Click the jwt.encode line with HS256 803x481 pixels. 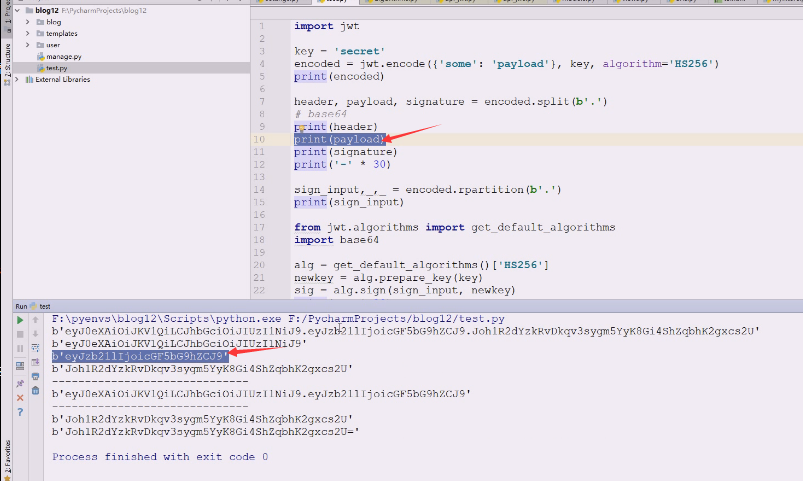click(506, 64)
